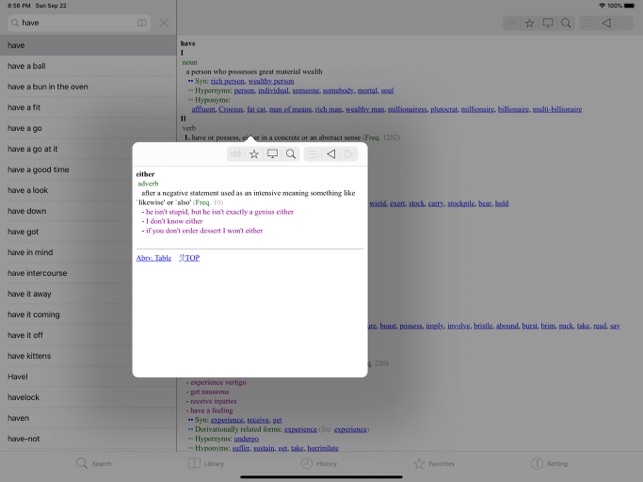The image size is (643, 482).
Task: Tap the magnifier icon in popup toolbar
Action: [291, 154]
